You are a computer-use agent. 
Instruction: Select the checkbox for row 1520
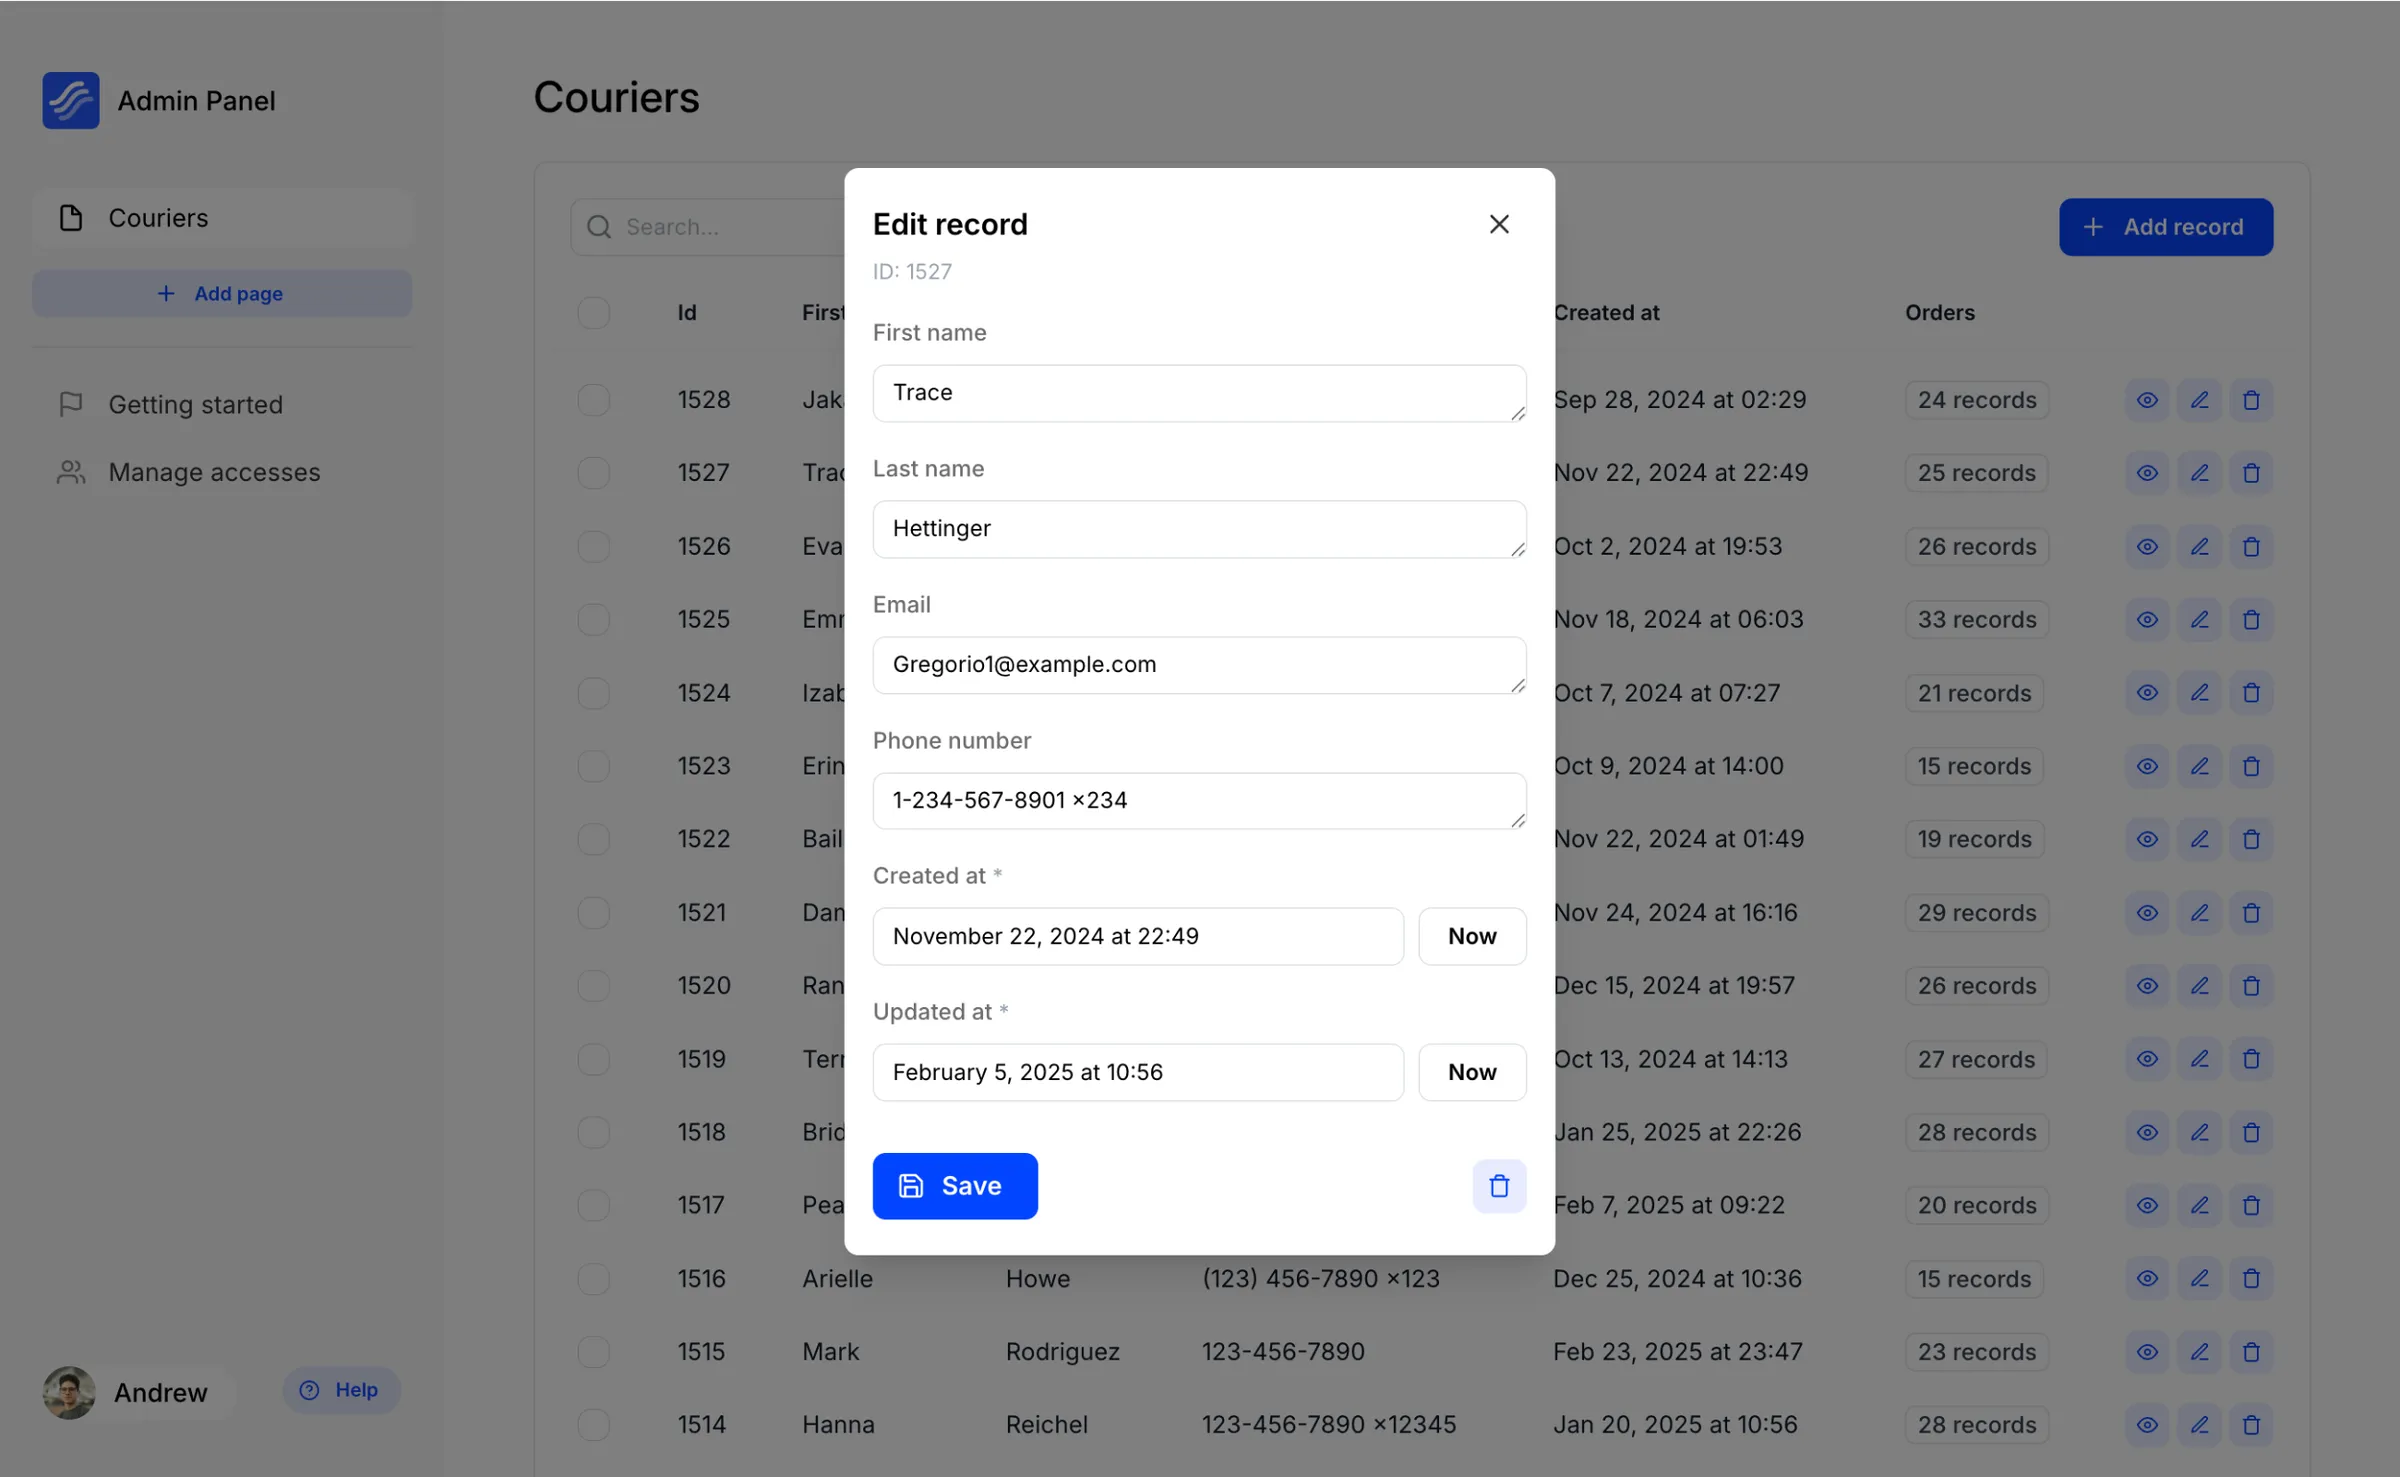[x=594, y=986]
